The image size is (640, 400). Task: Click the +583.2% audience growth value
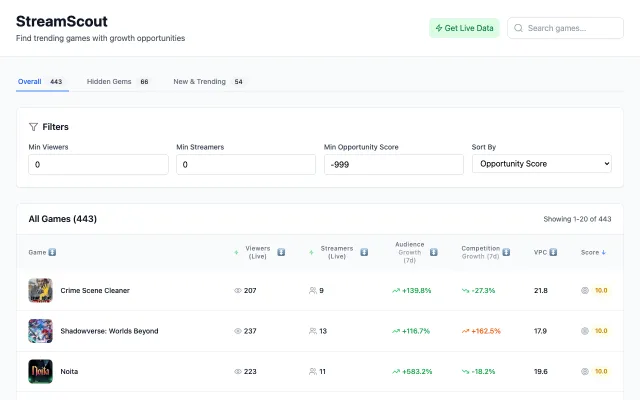(417, 371)
